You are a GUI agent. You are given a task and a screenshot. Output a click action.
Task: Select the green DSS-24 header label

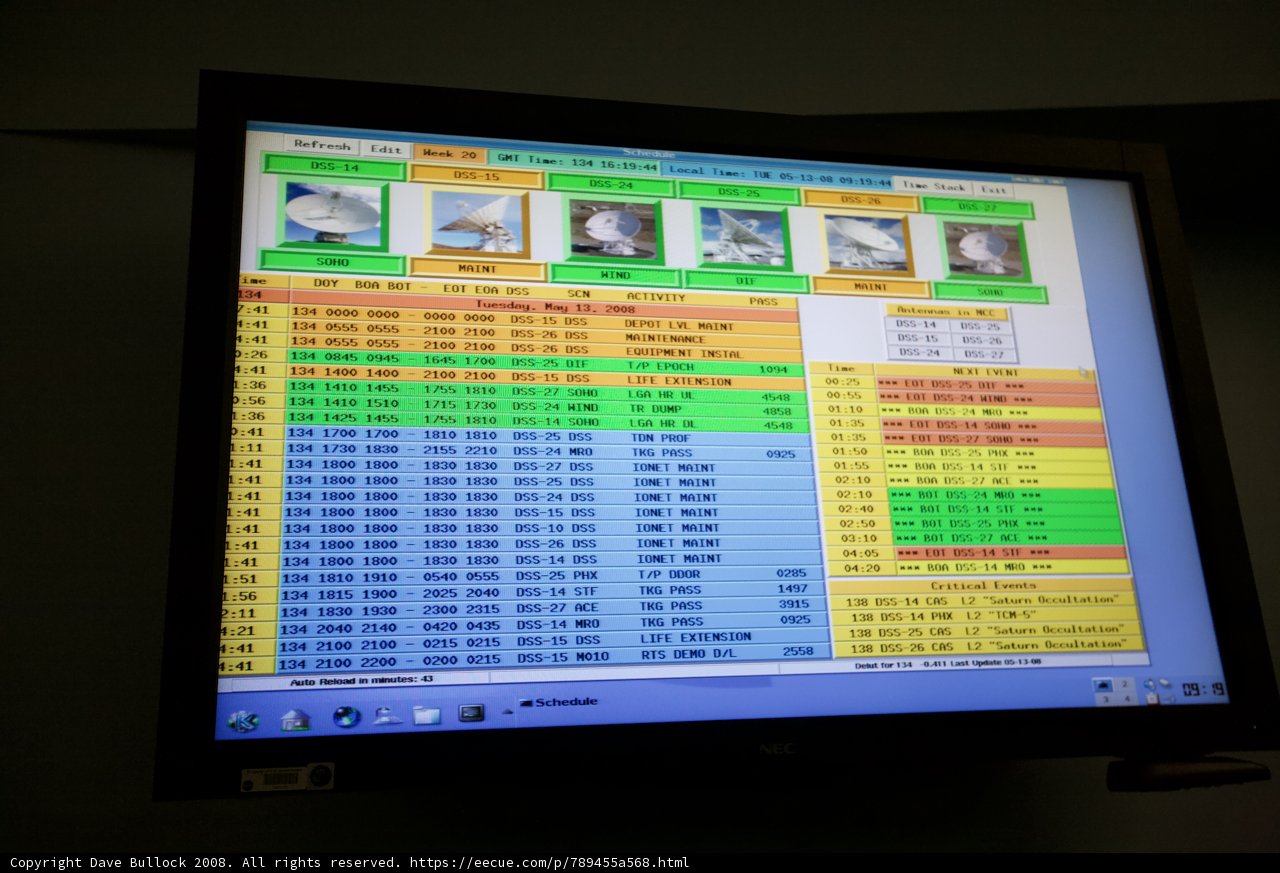pos(611,184)
